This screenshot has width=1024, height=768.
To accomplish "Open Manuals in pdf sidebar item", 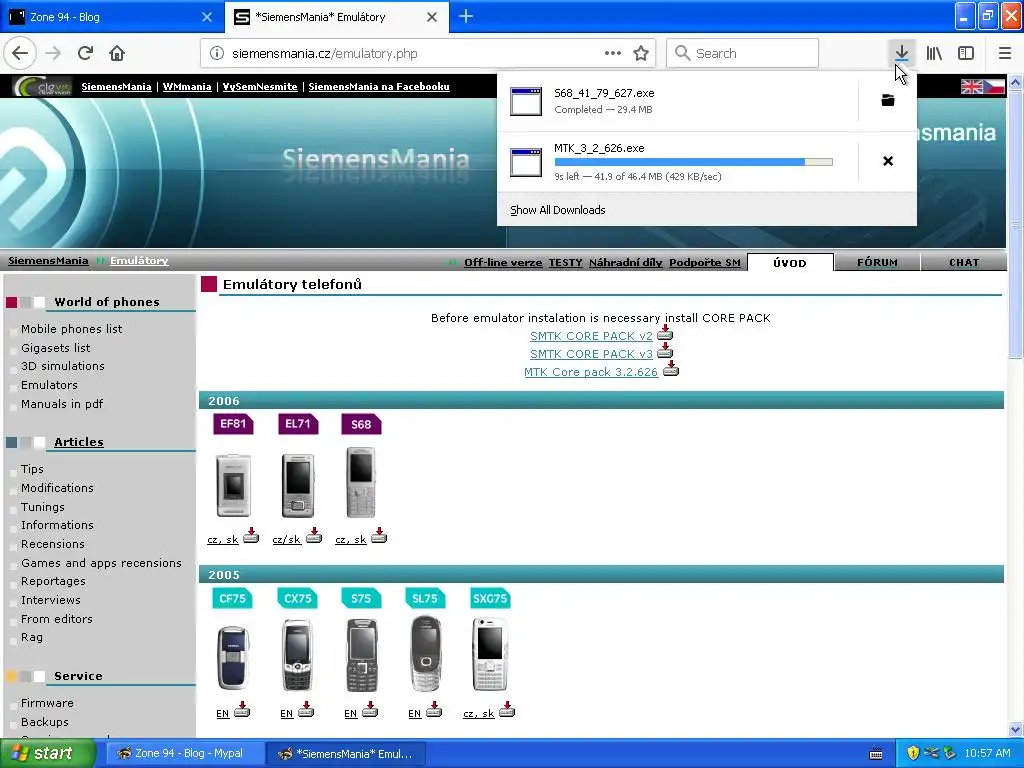I will click(x=62, y=404).
